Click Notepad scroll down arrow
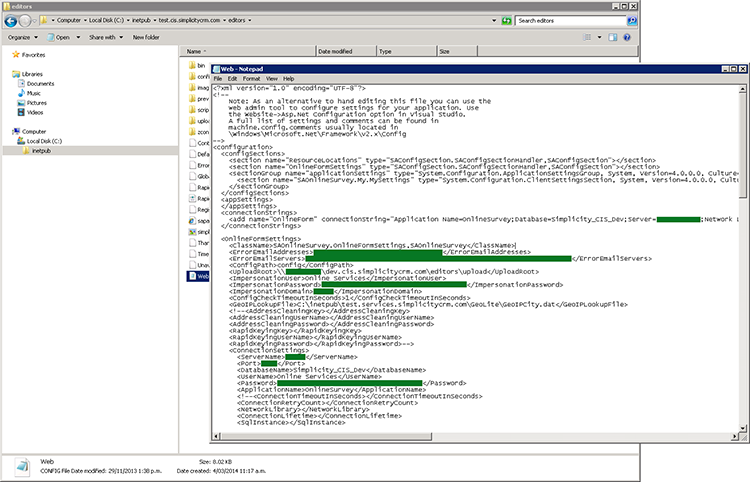The width and height of the screenshot is (750, 482). pyautogui.click(x=742, y=428)
